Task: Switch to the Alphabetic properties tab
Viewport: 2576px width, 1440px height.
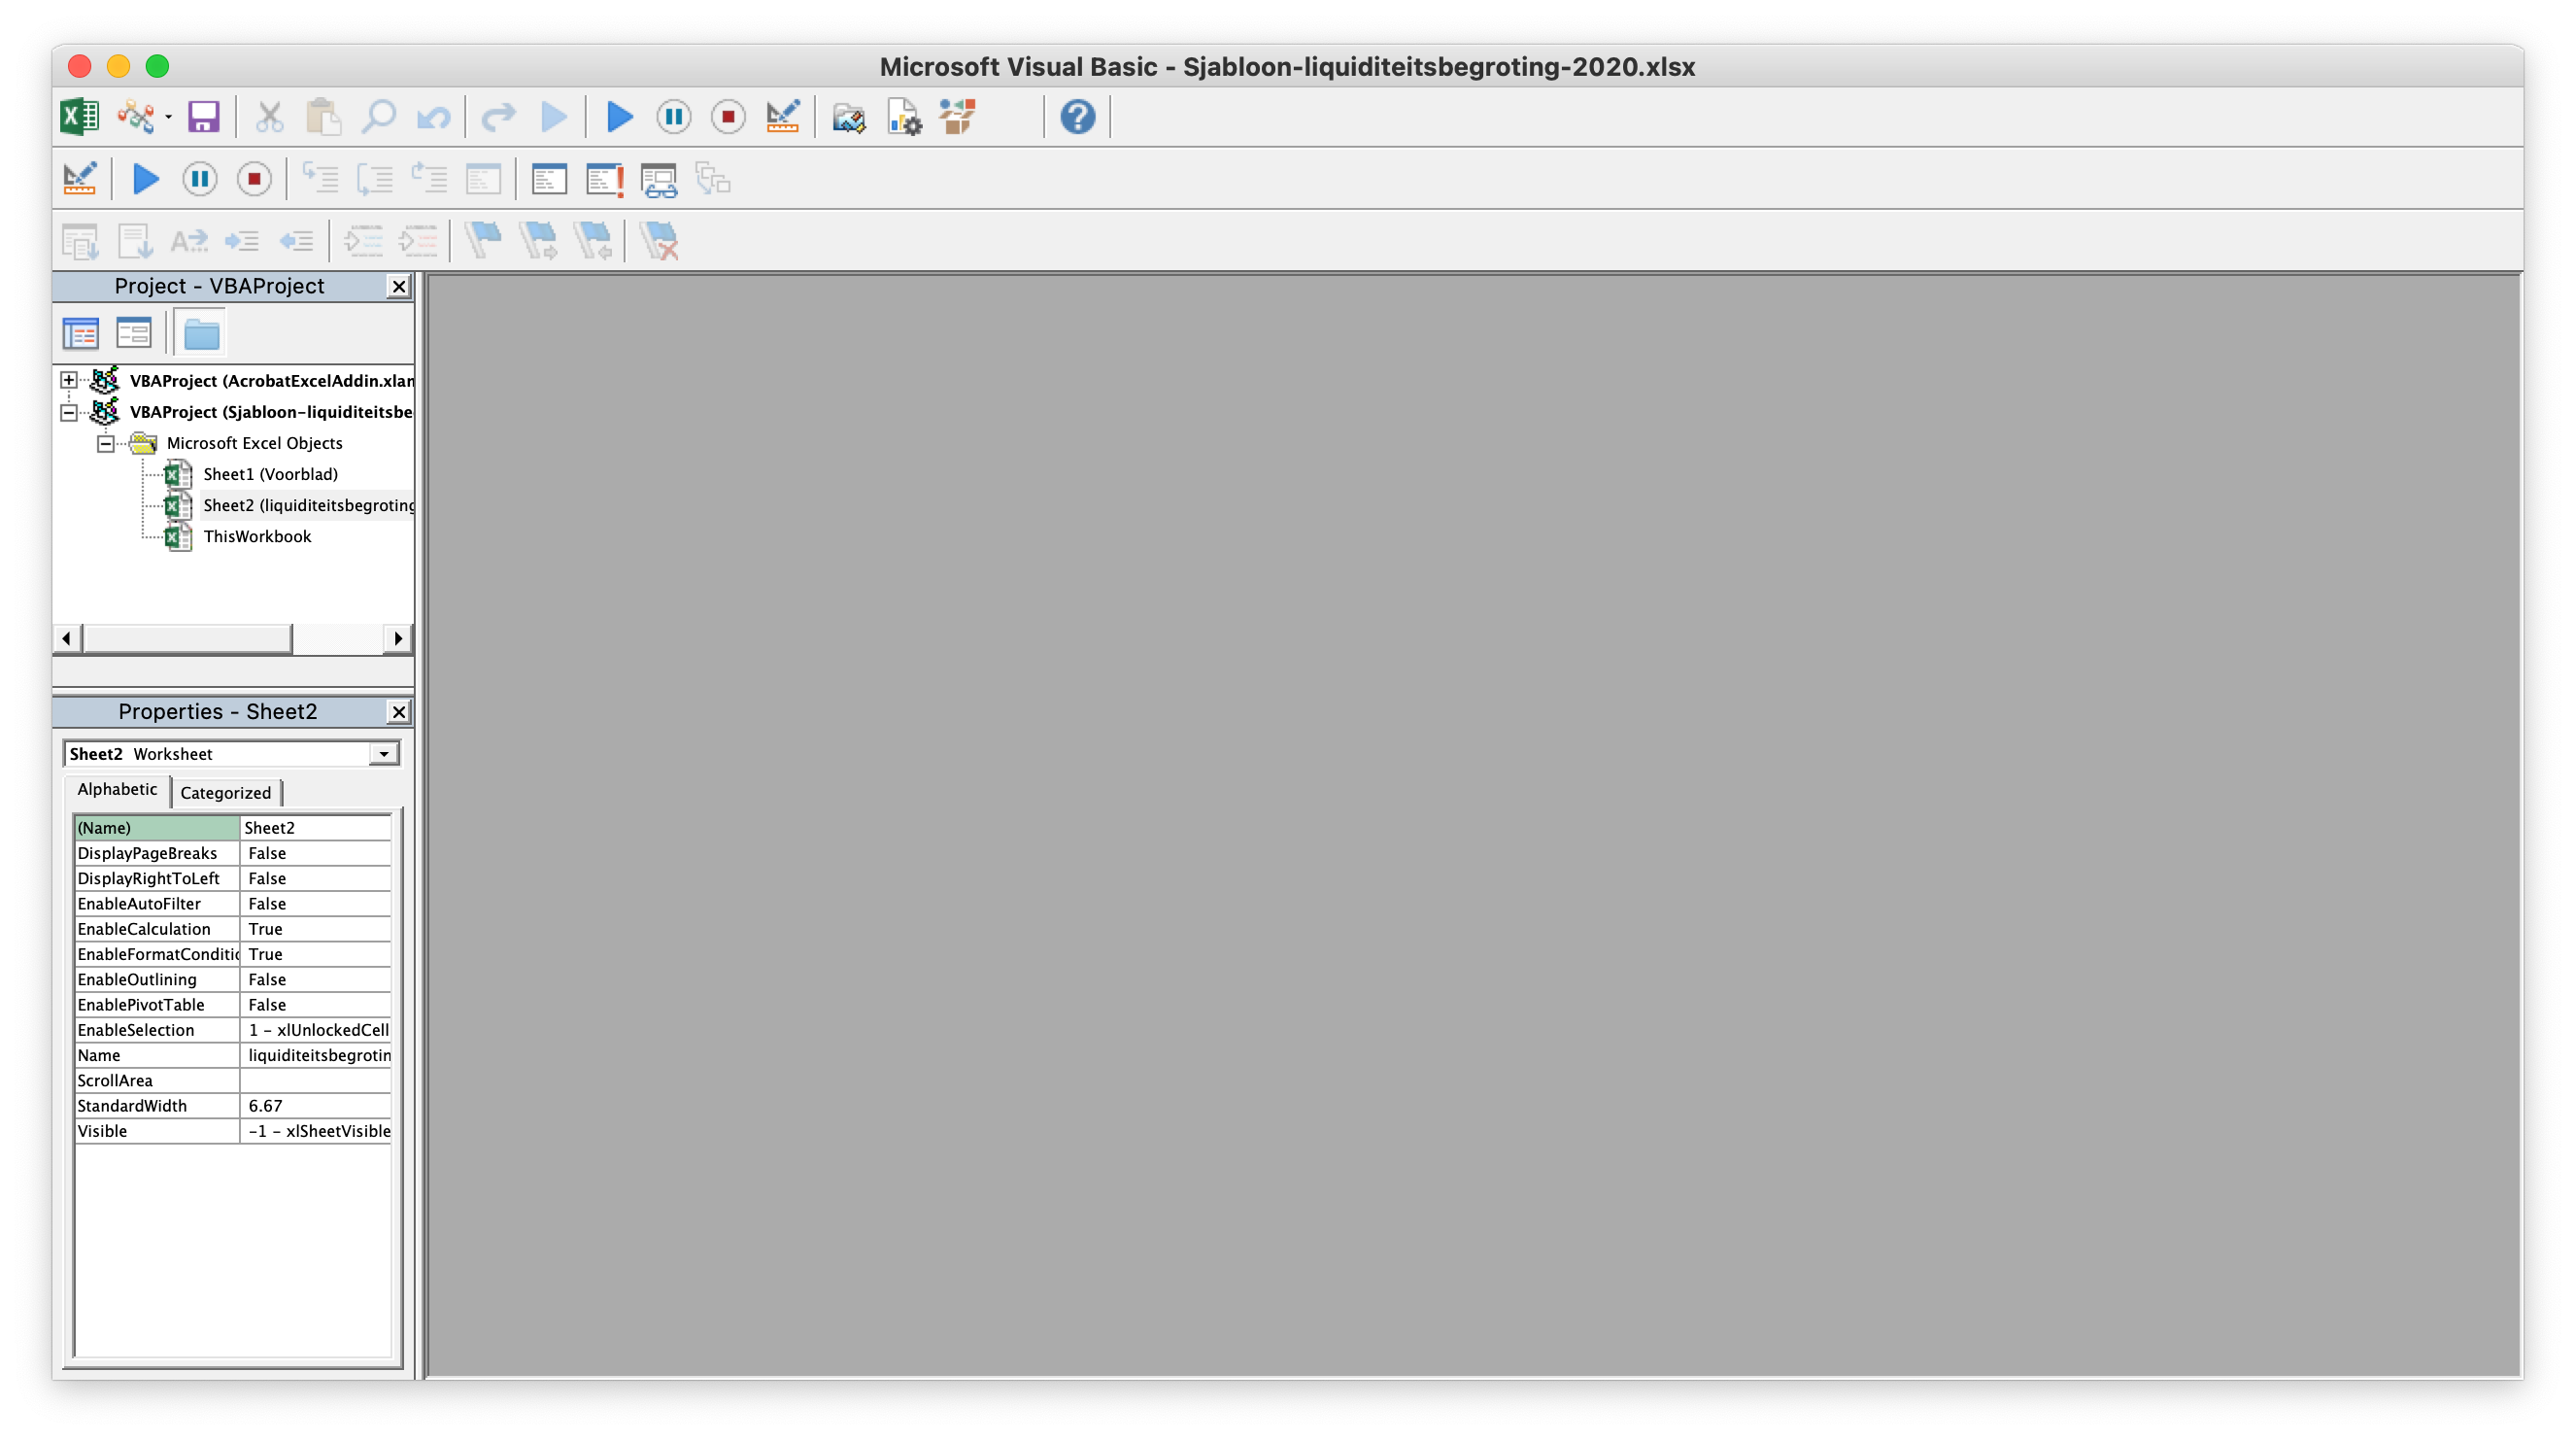Action: point(117,790)
